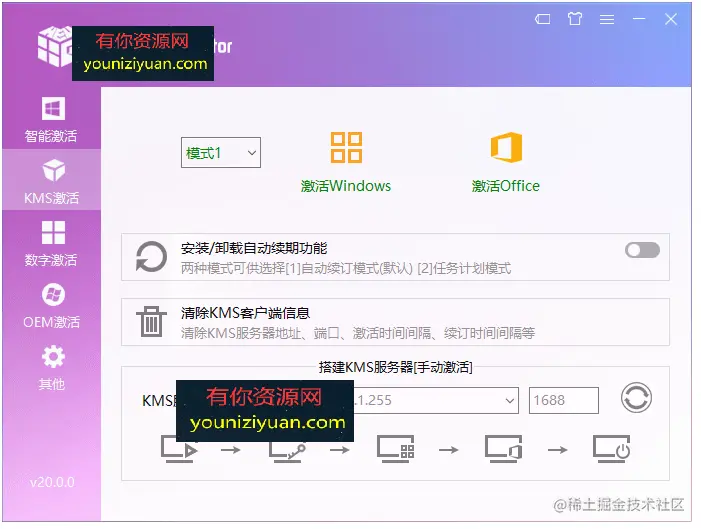Click the v20.0.0 version label
This screenshot has width=701, height=529.
point(52,482)
